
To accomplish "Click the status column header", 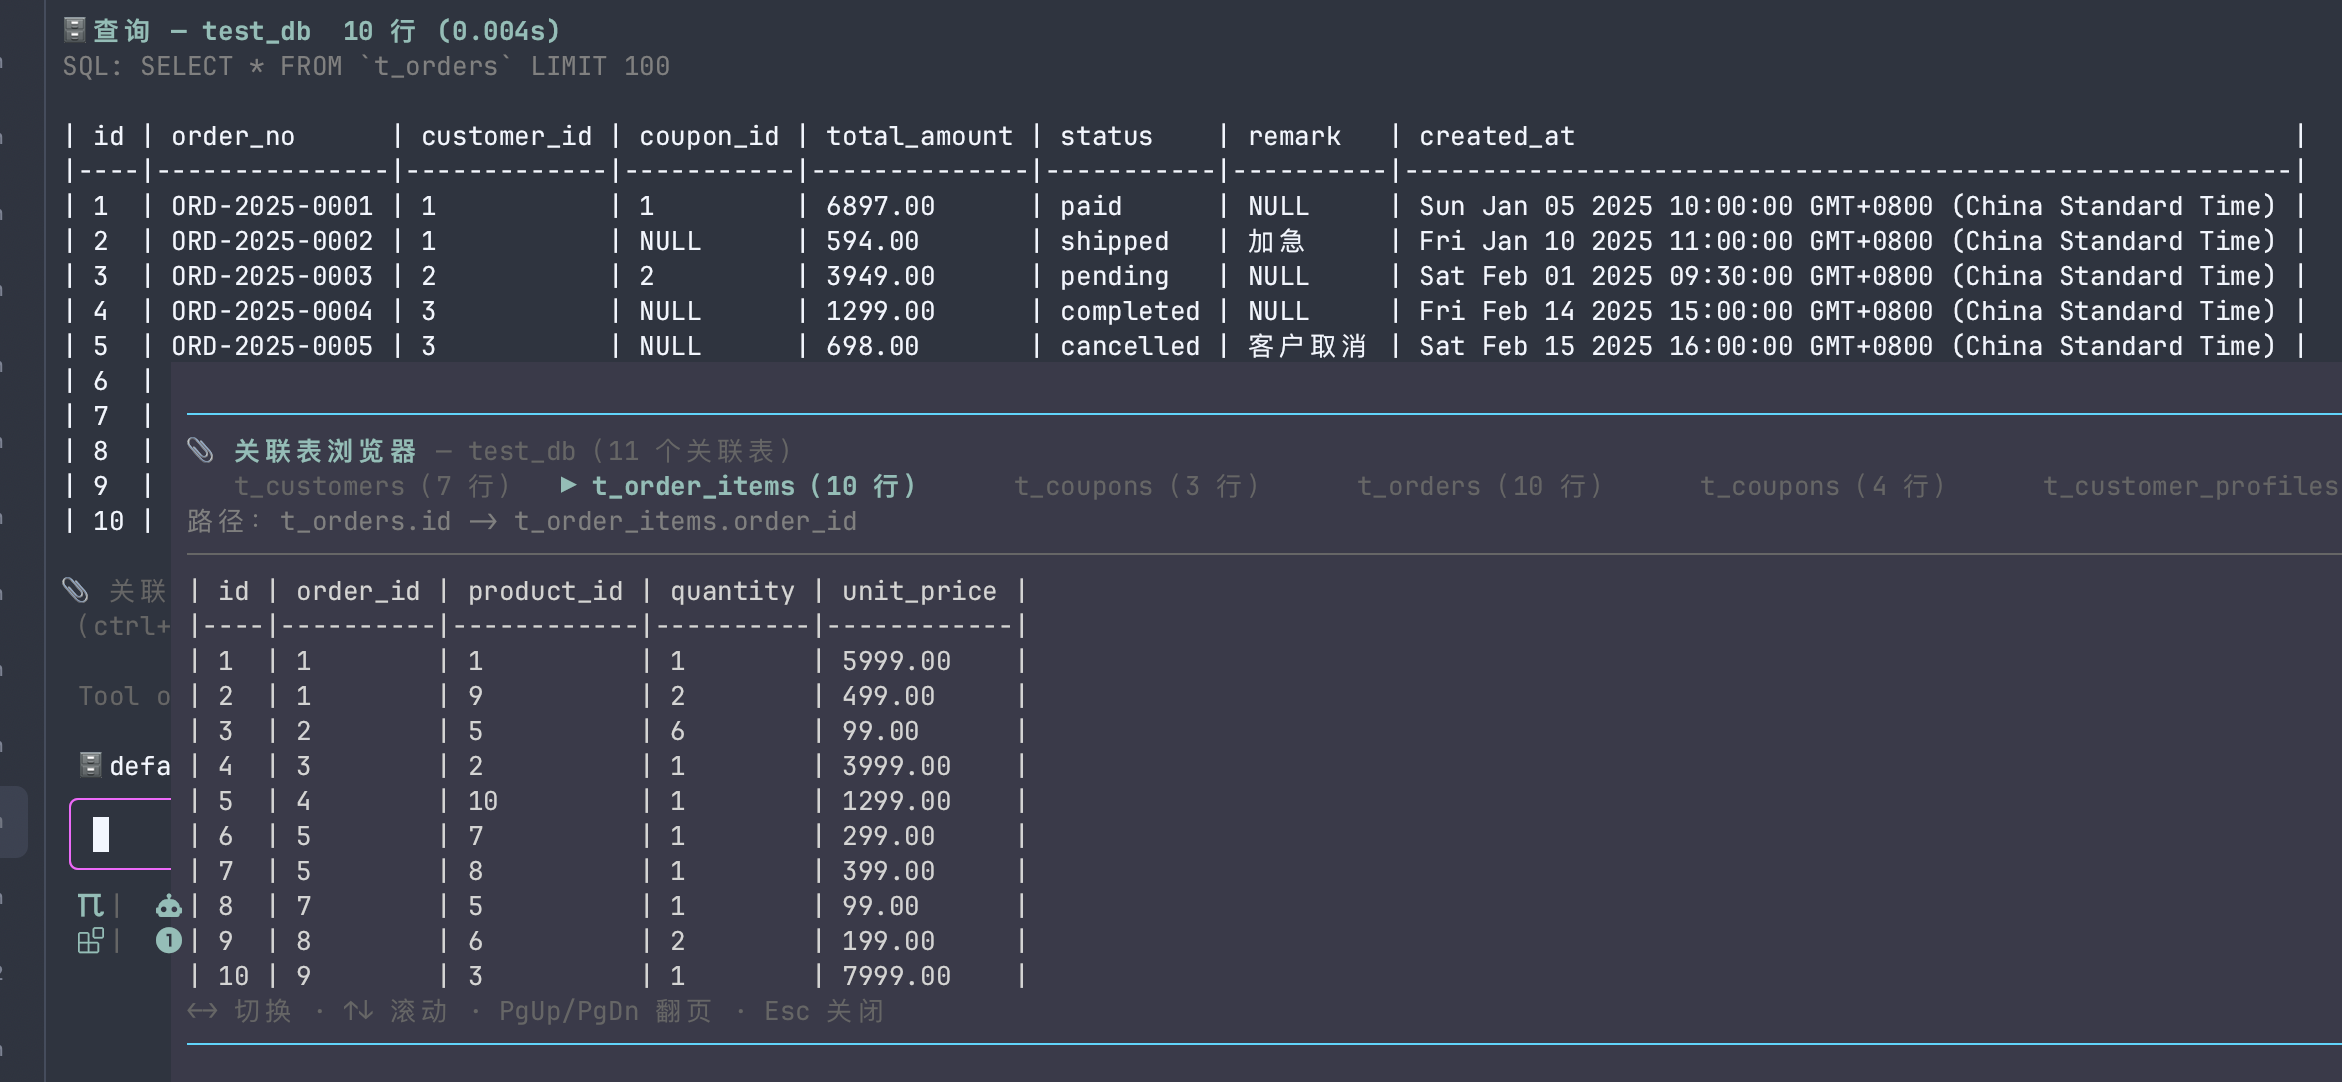I will pyautogui.click(x=1106, y=136).
